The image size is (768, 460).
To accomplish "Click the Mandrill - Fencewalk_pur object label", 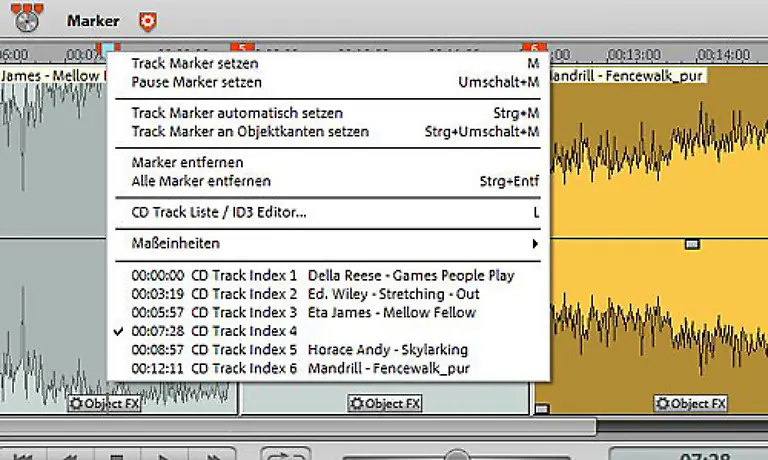I will pyautogui.click(x=628, y=76).
